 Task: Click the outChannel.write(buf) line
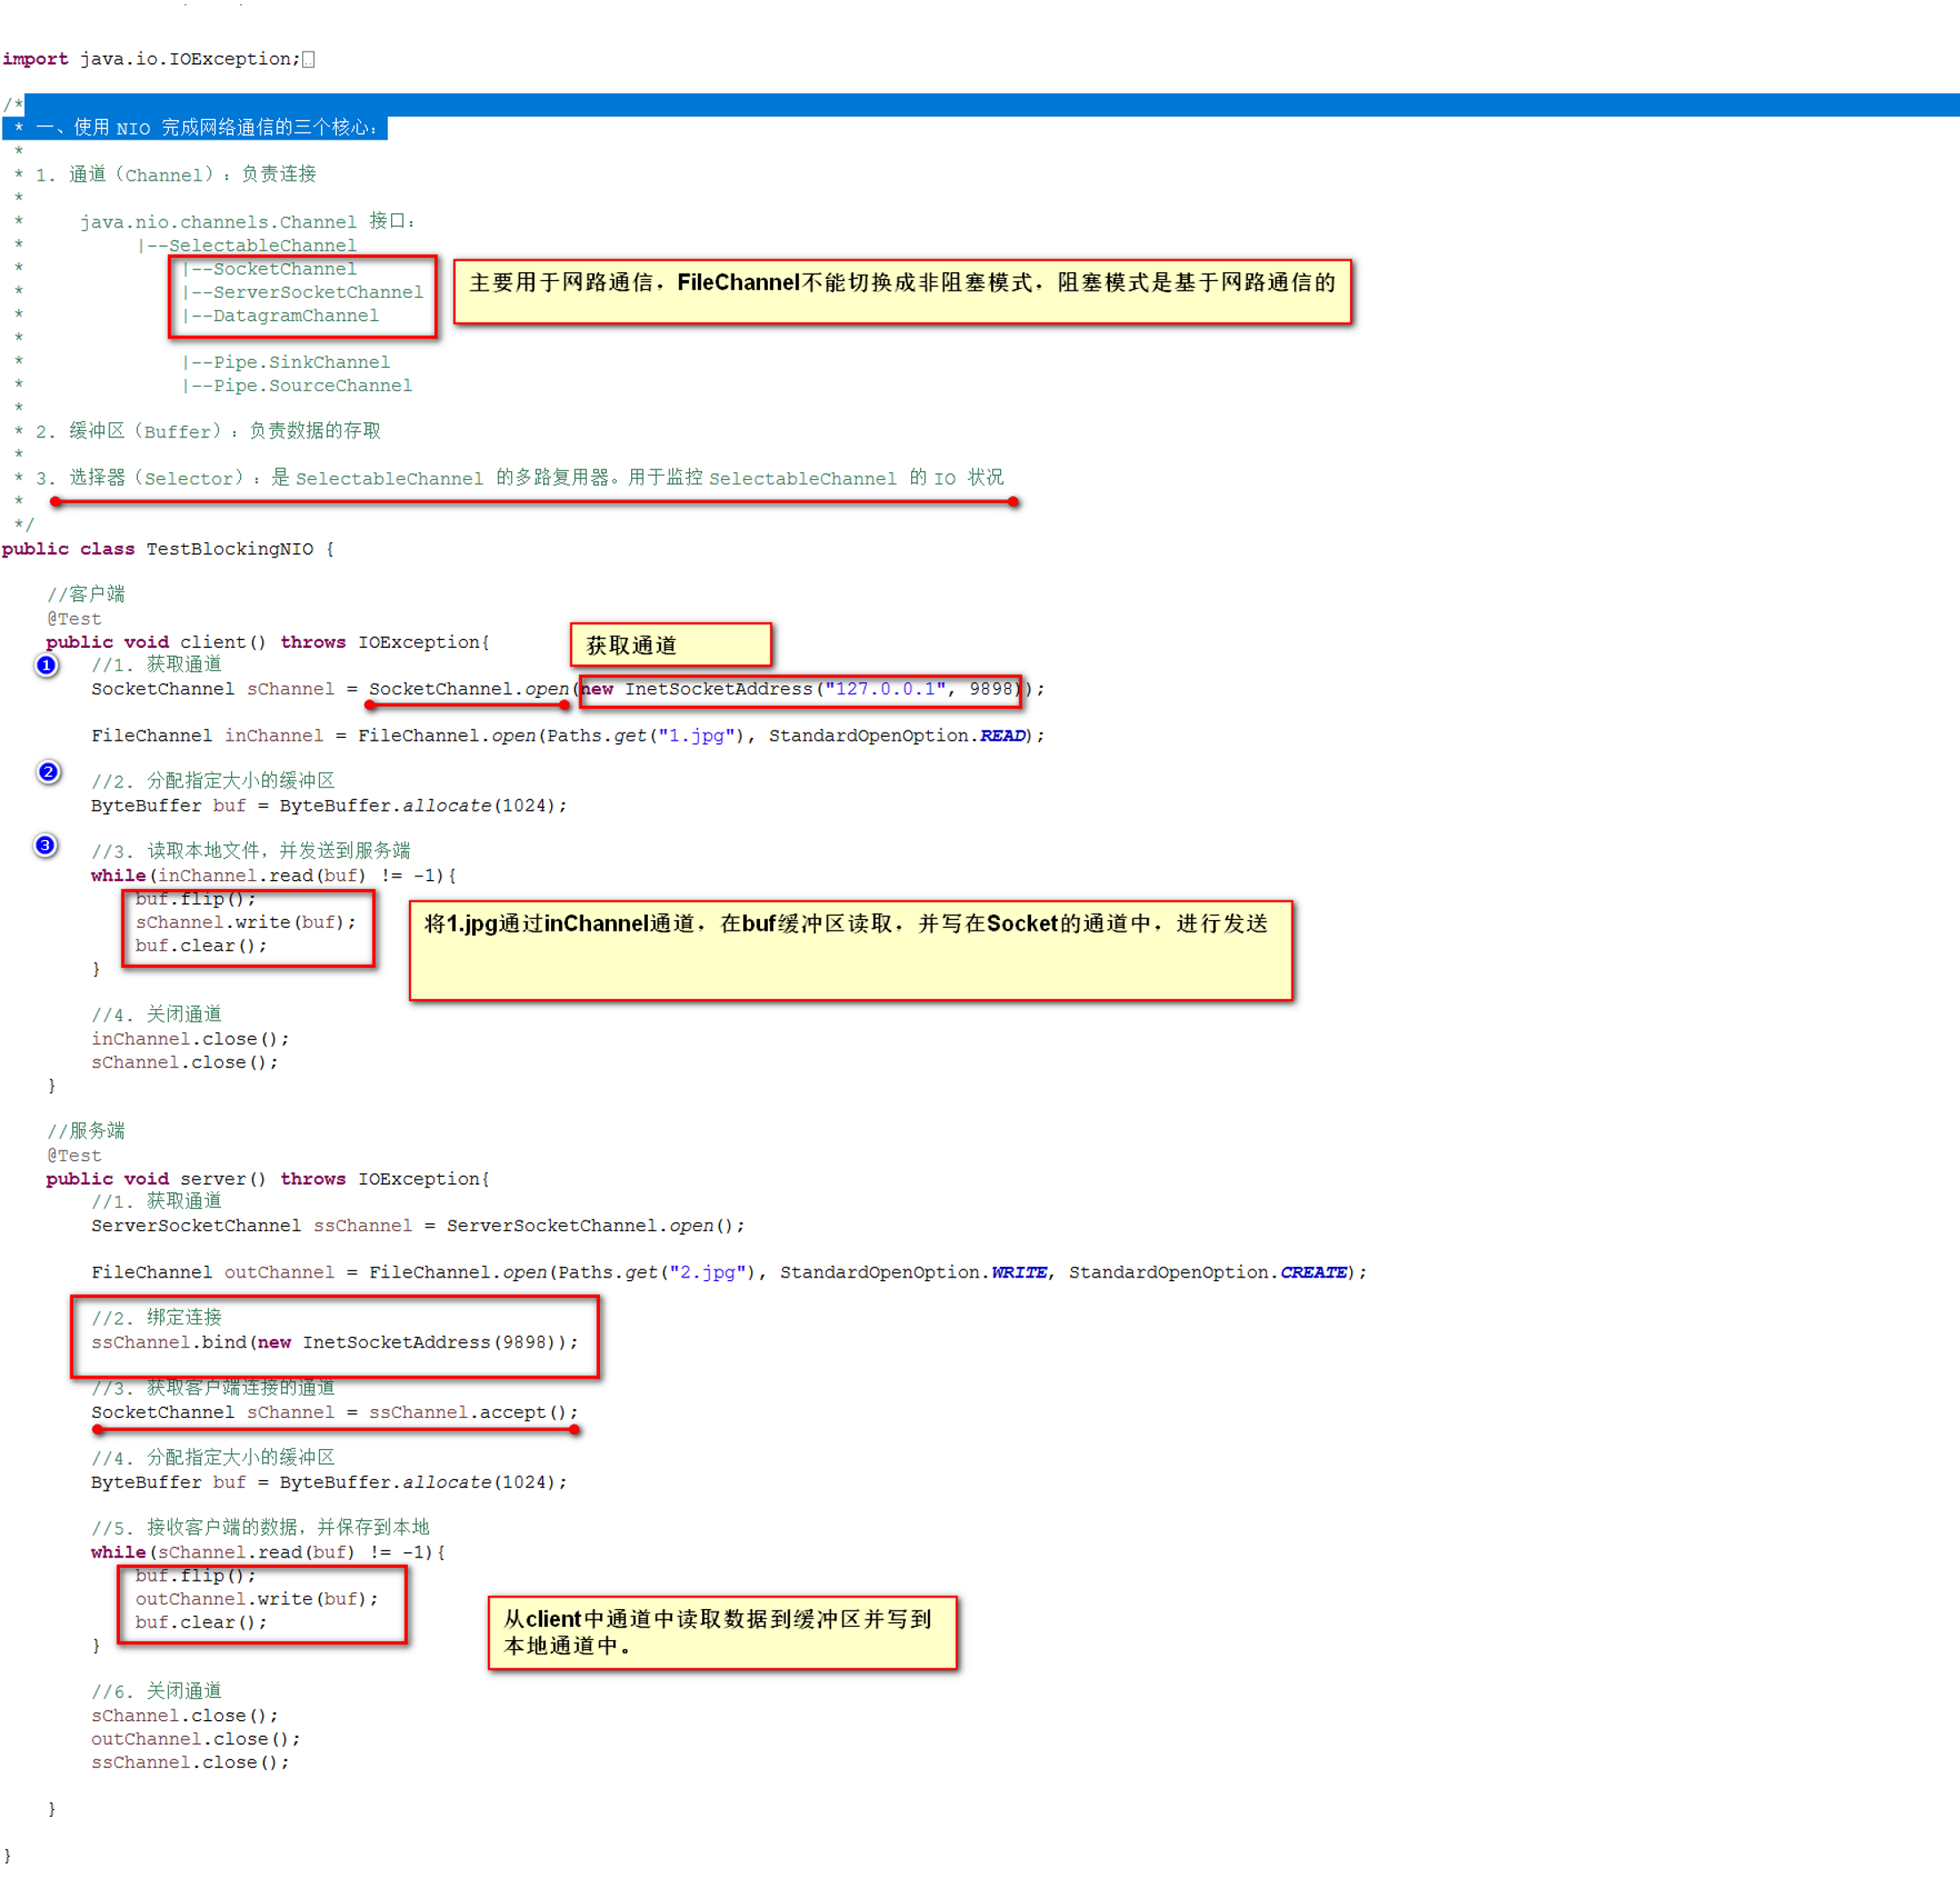point(256,1599)
